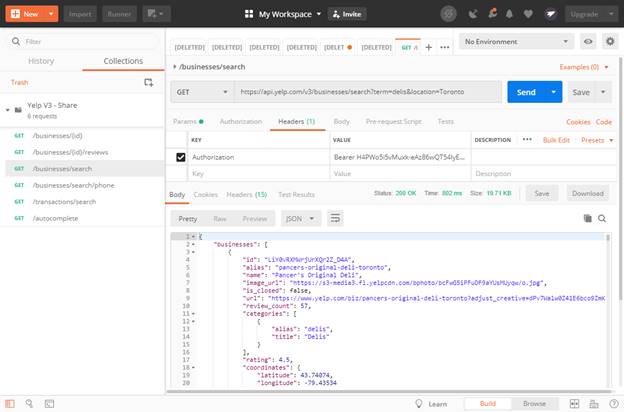Open the New button dropdown arrow
The image size is (624, 412).
pos(51,14)
